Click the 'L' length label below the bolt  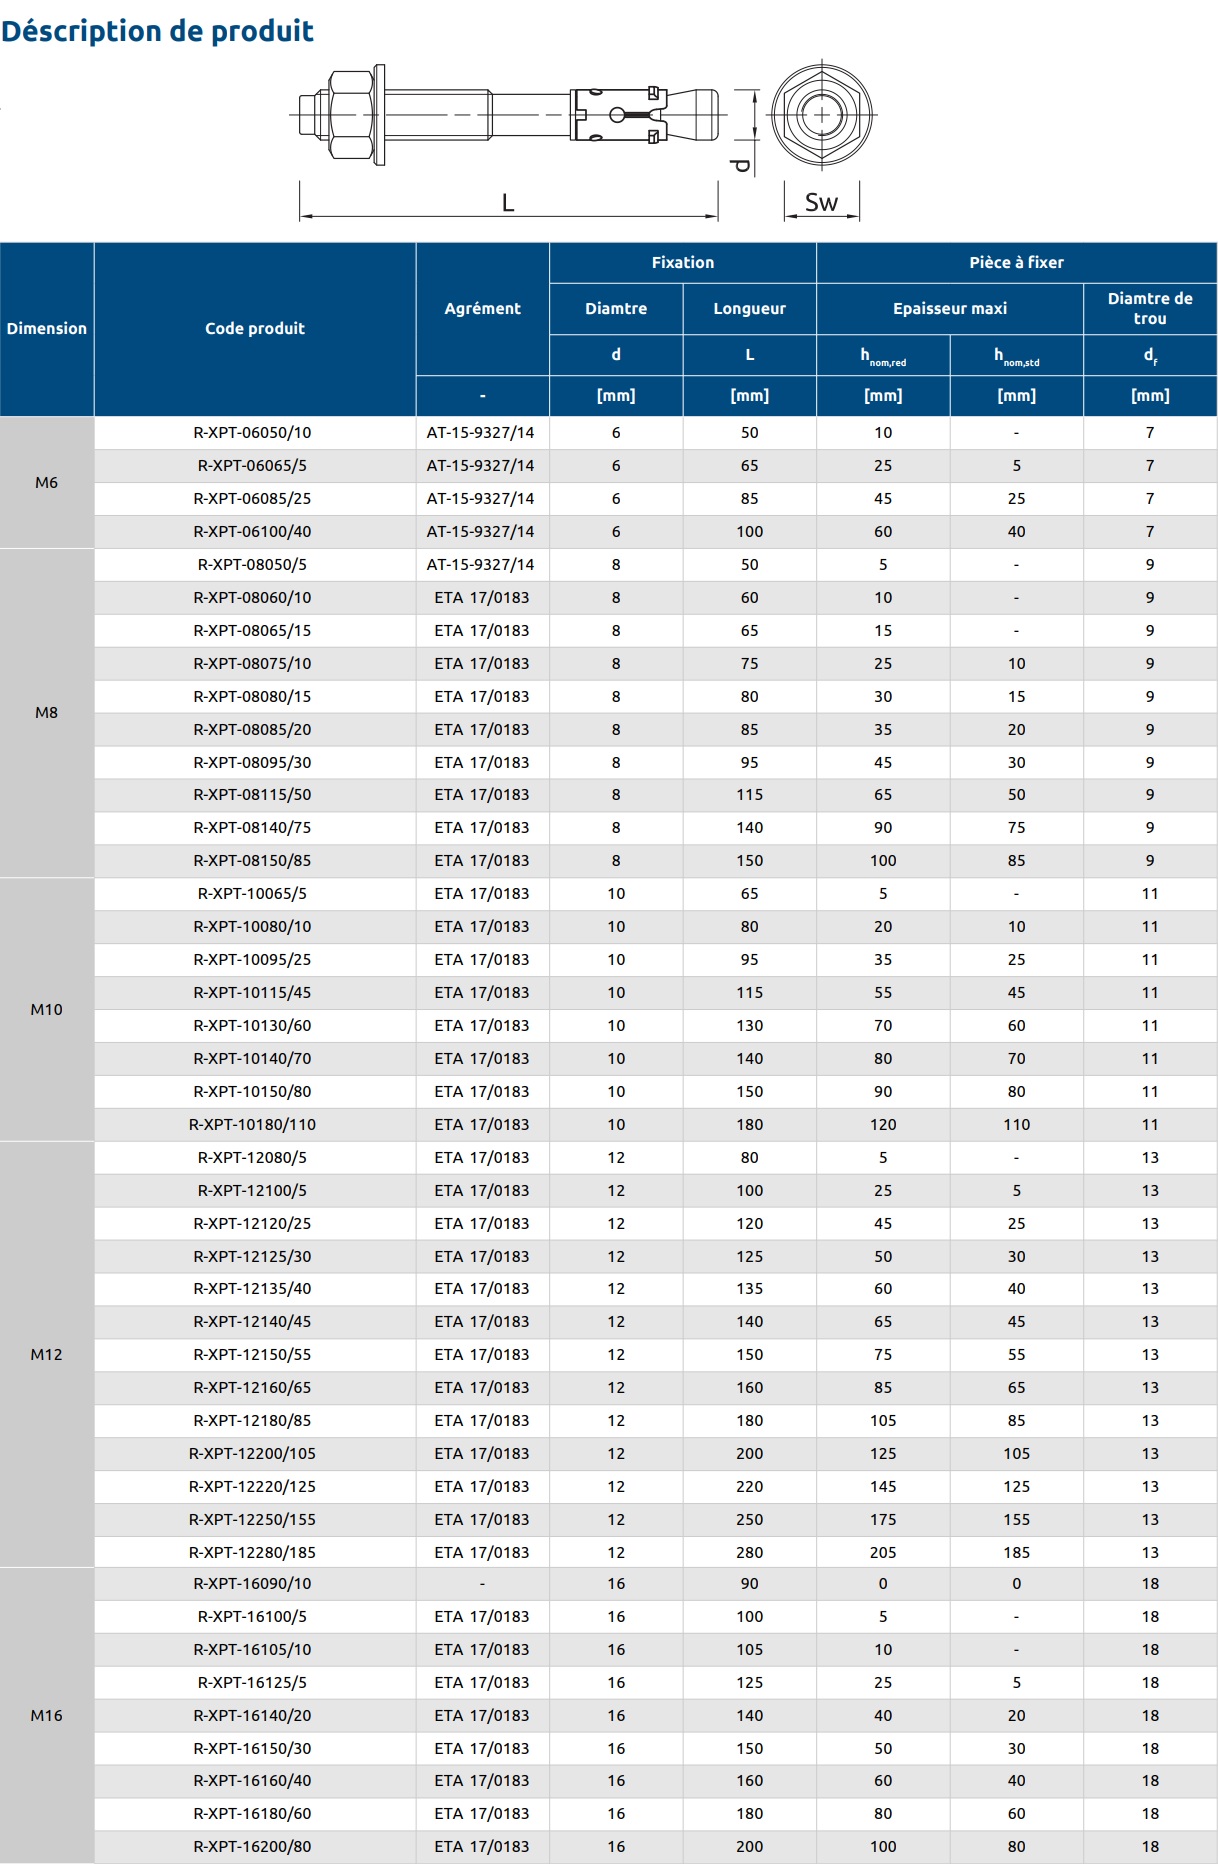(508, 203)
